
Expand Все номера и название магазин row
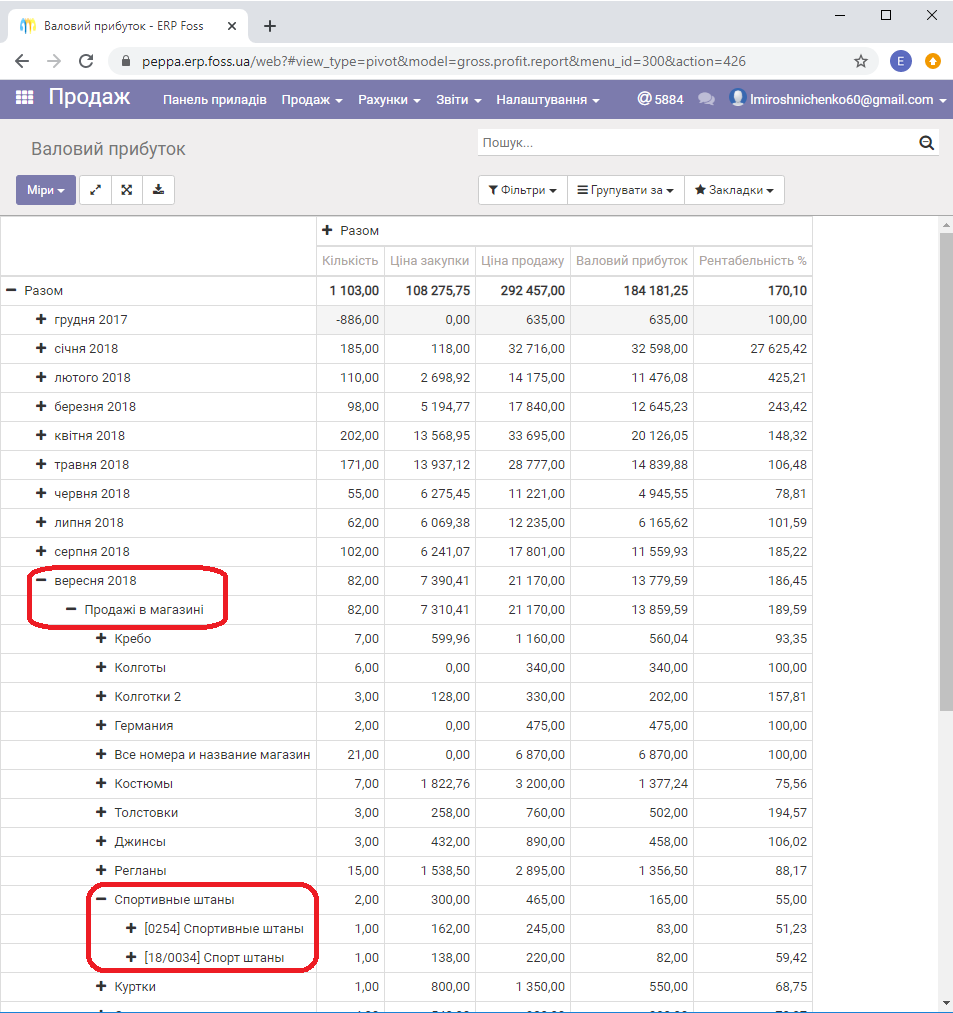101,754
